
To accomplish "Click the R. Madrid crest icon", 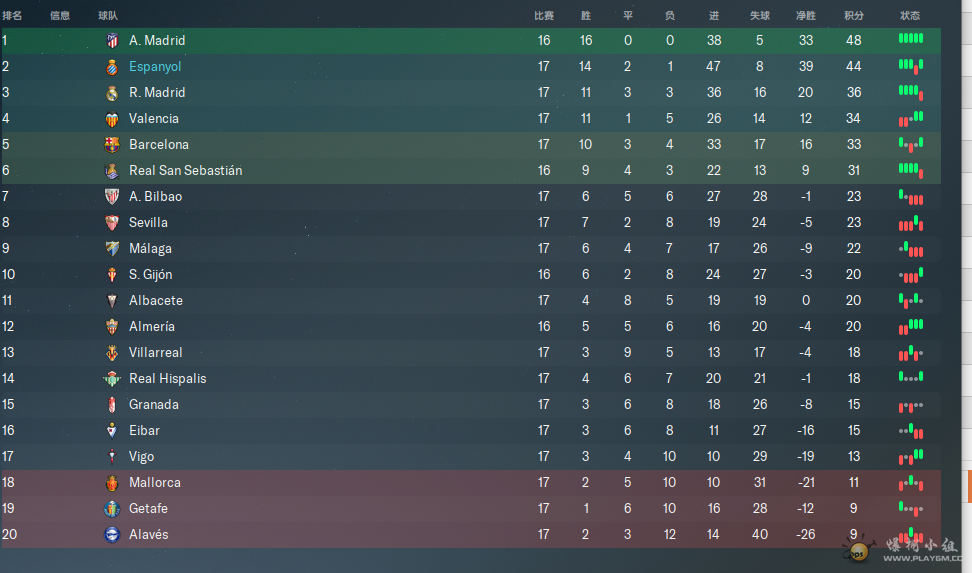I will [112, 93].
